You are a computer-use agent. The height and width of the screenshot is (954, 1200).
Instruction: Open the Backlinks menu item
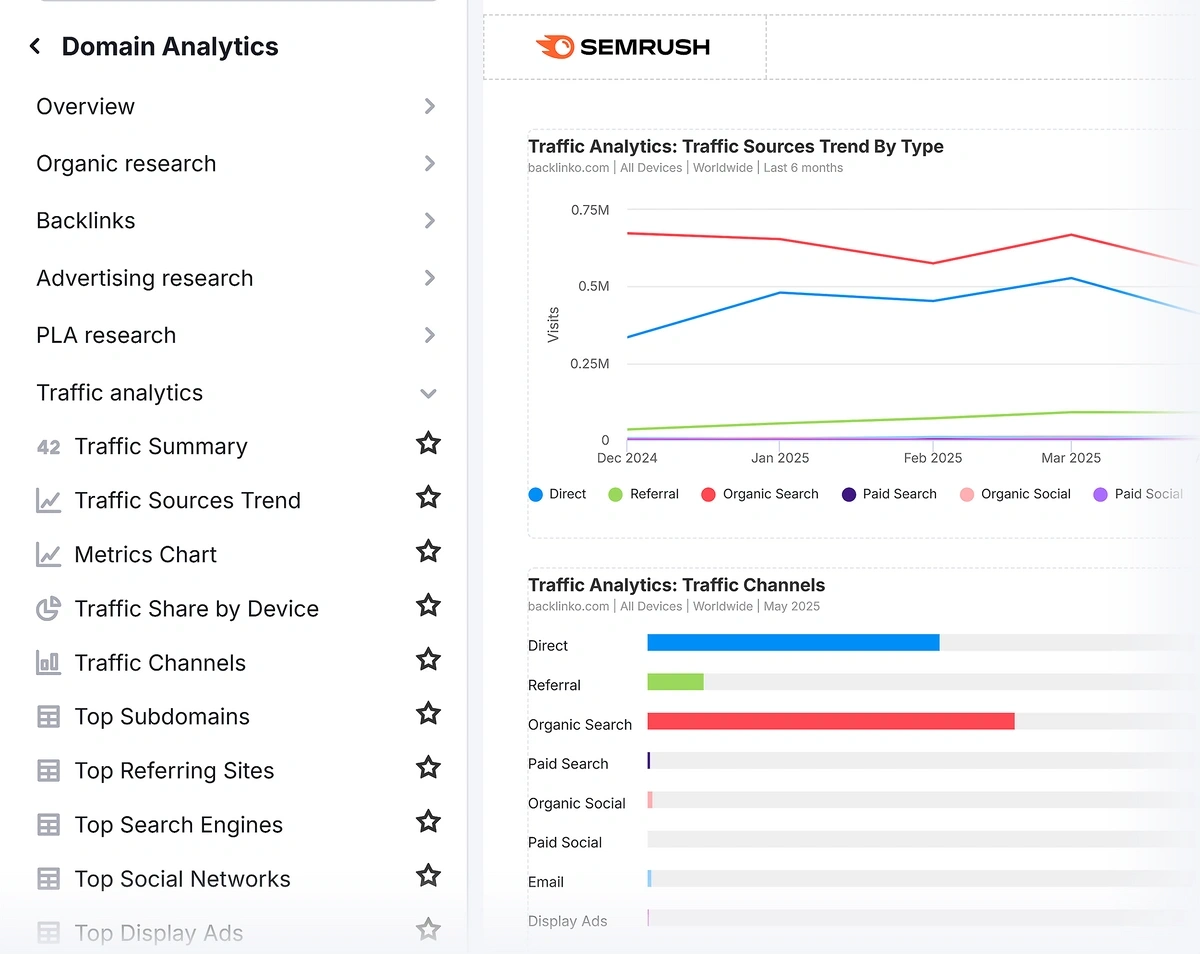(86, 221)
